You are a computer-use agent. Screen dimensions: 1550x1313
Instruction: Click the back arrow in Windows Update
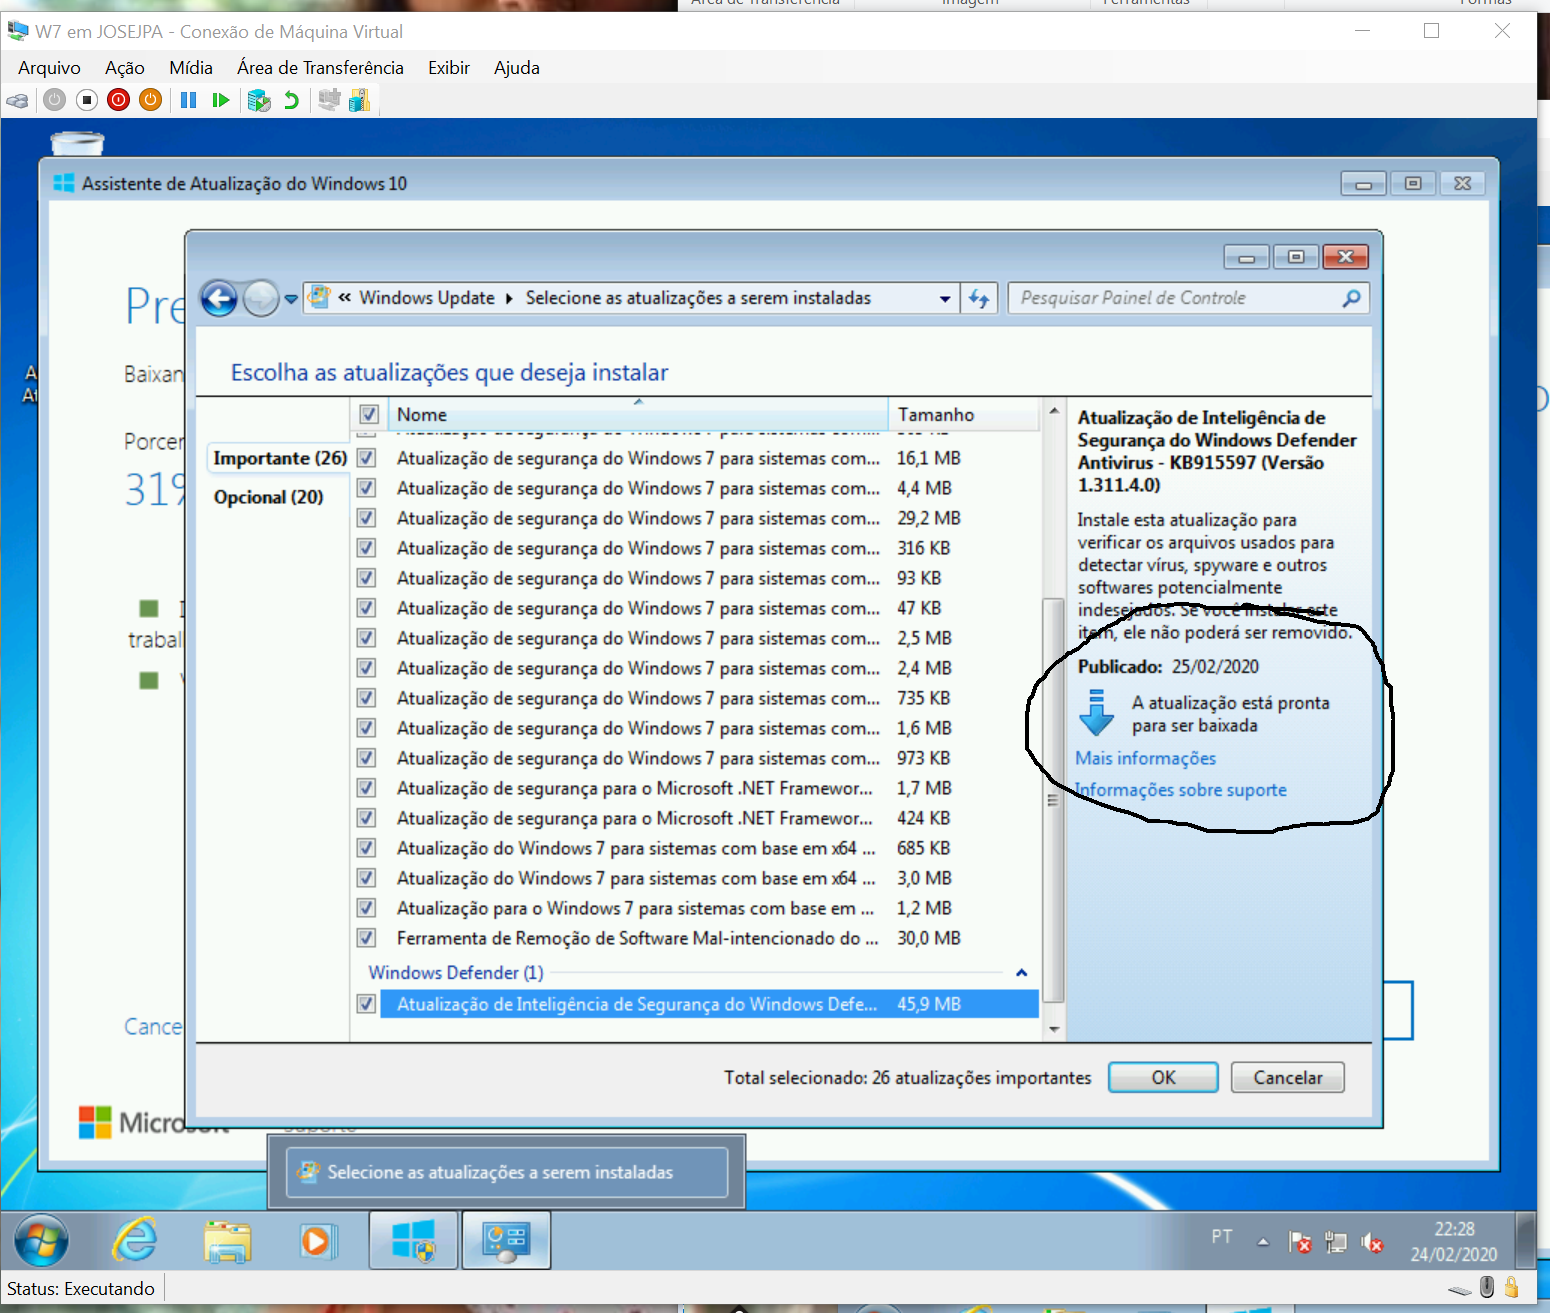pyautogui.click(x=219, y=298)
